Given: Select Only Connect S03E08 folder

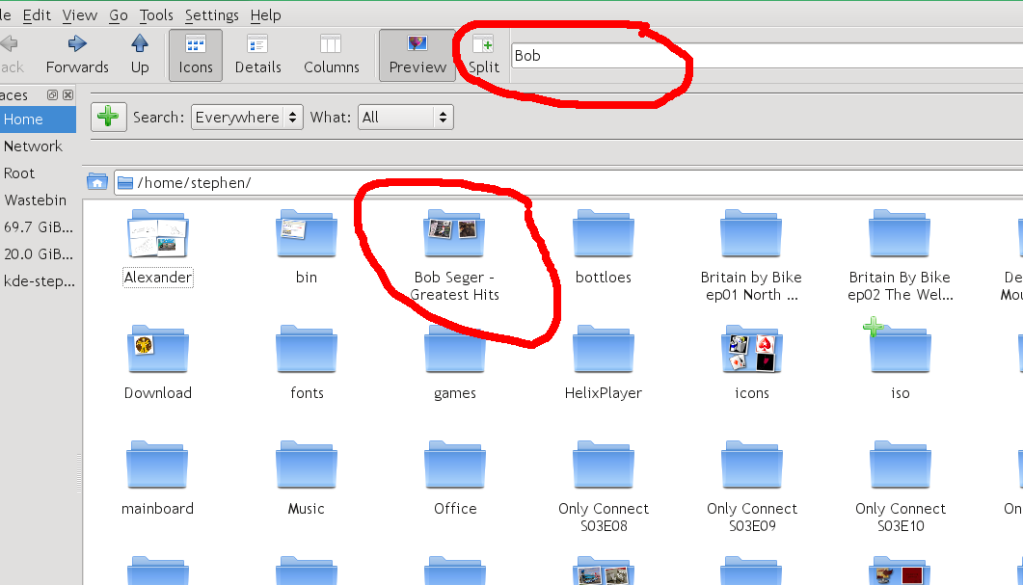Looking at the screenshot, I should [603, 487].
